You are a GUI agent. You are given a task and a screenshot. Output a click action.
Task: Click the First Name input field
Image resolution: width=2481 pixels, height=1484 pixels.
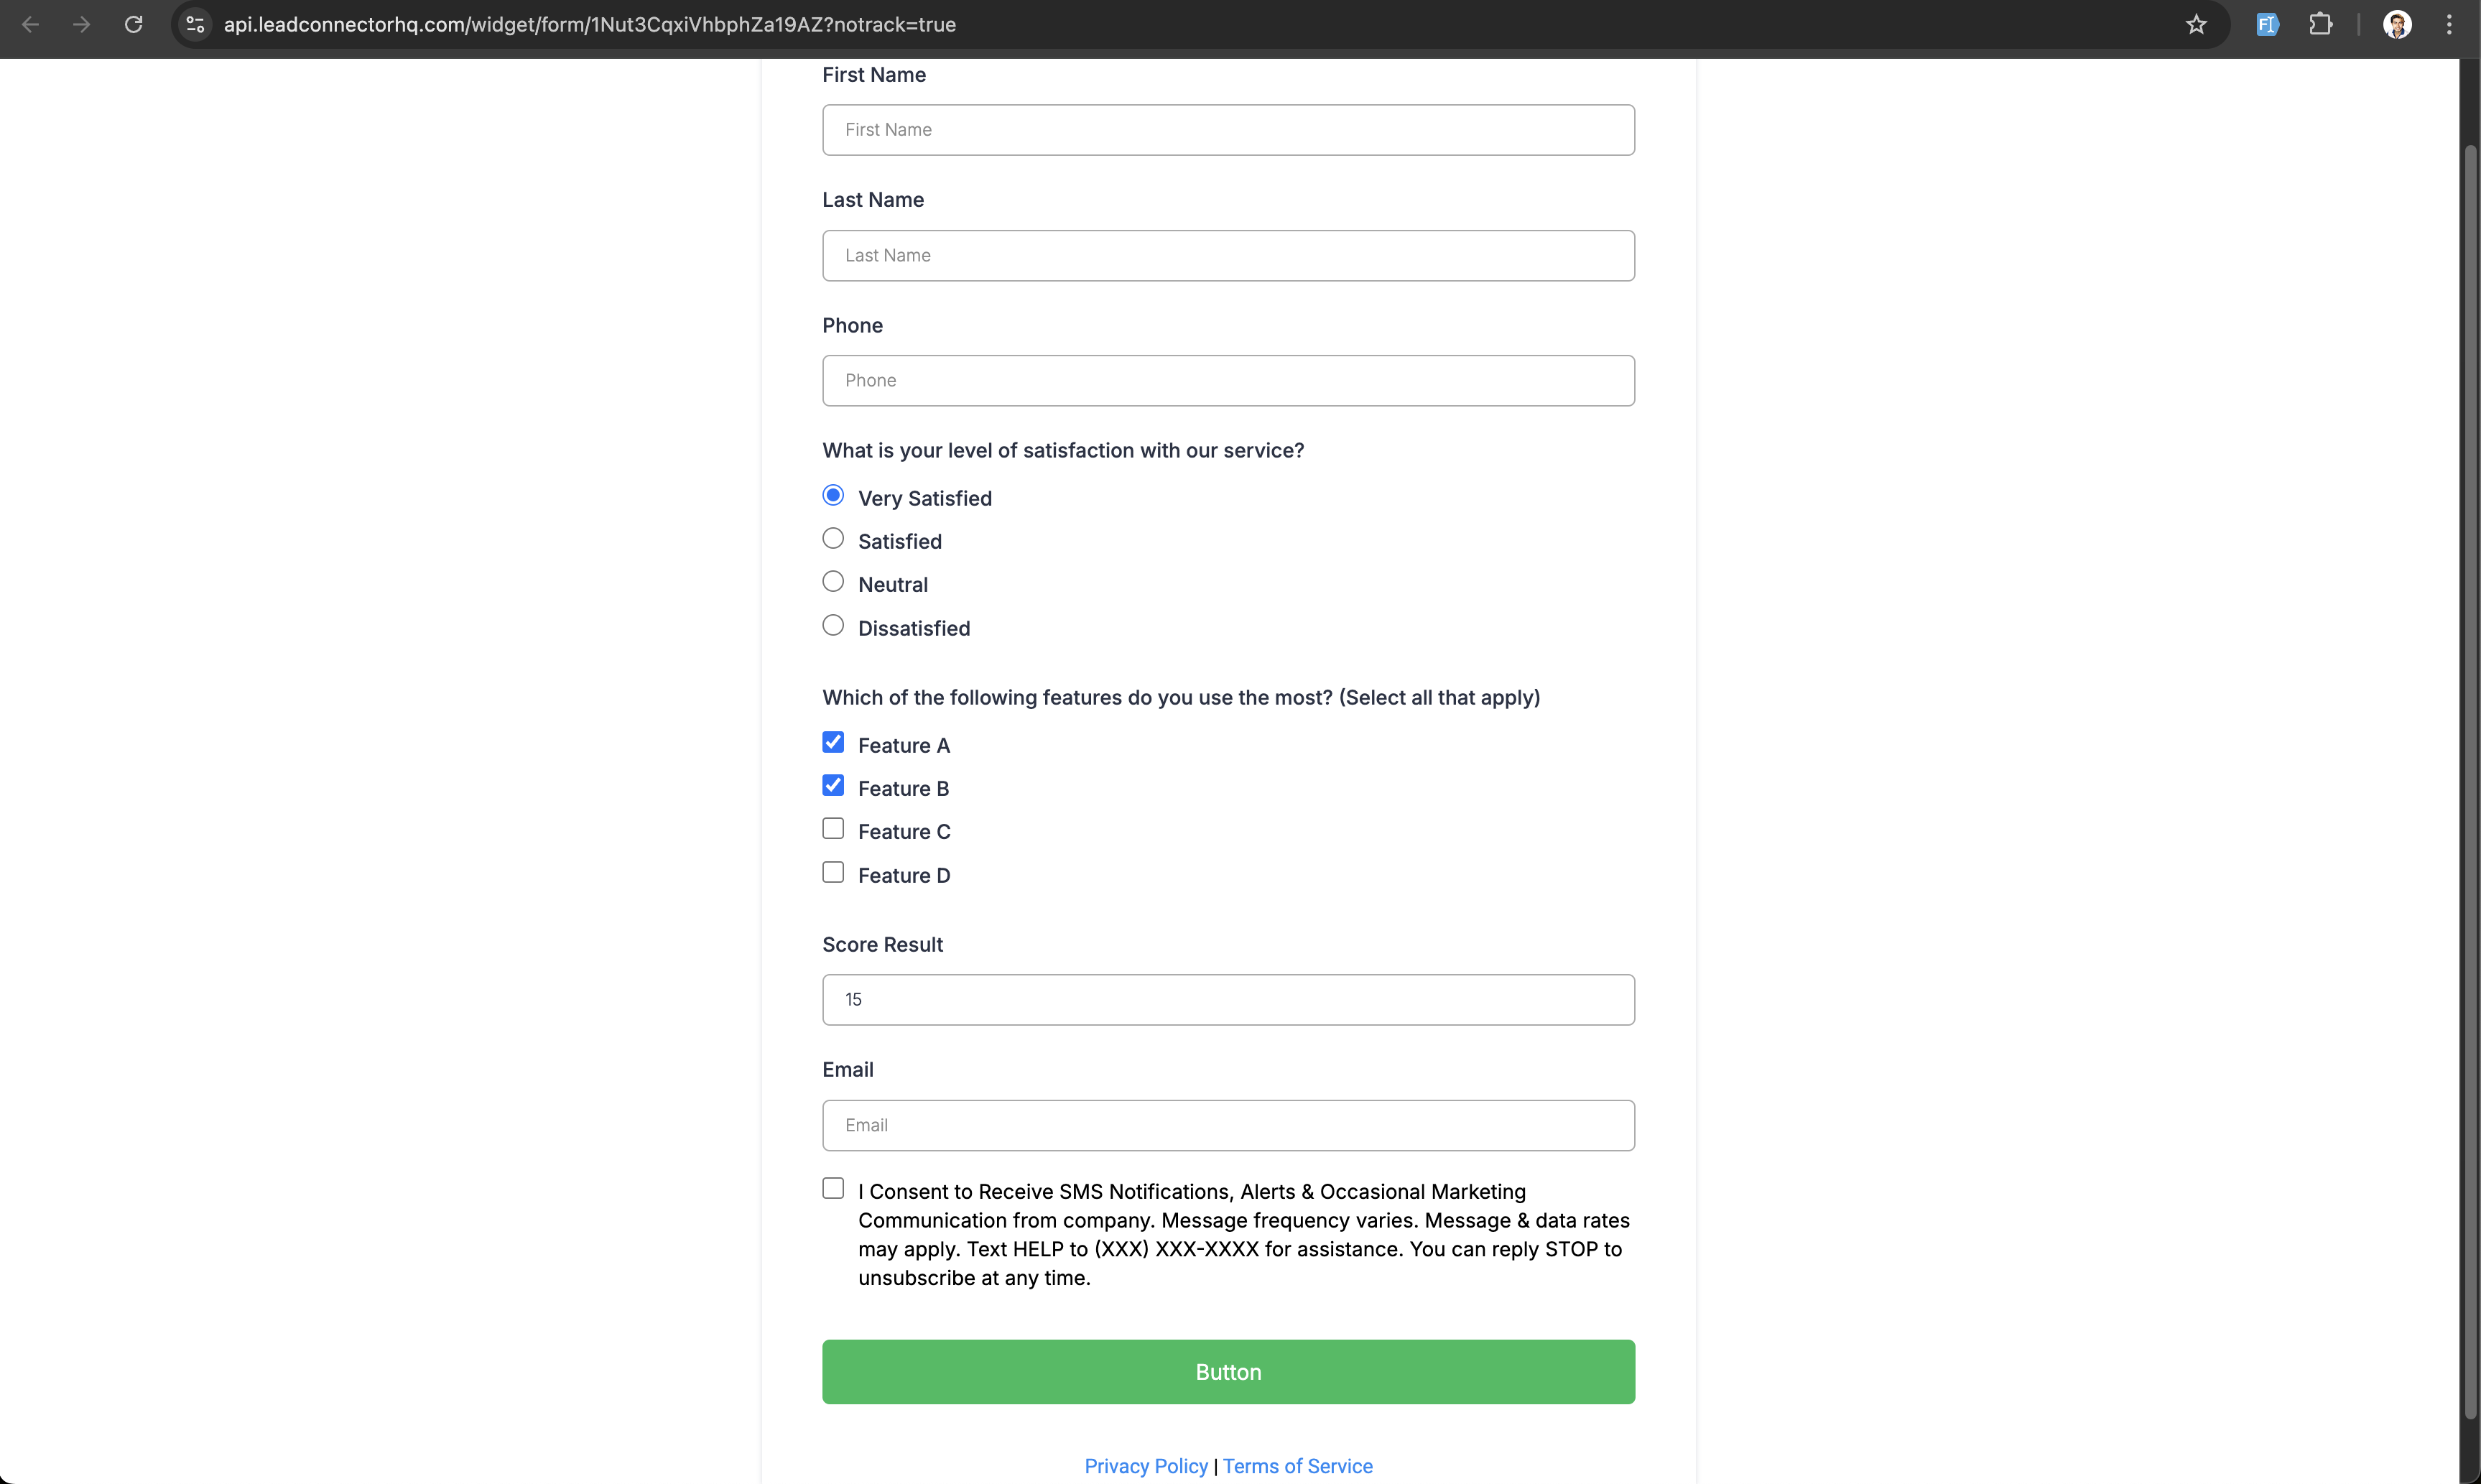pos(1228,130)
